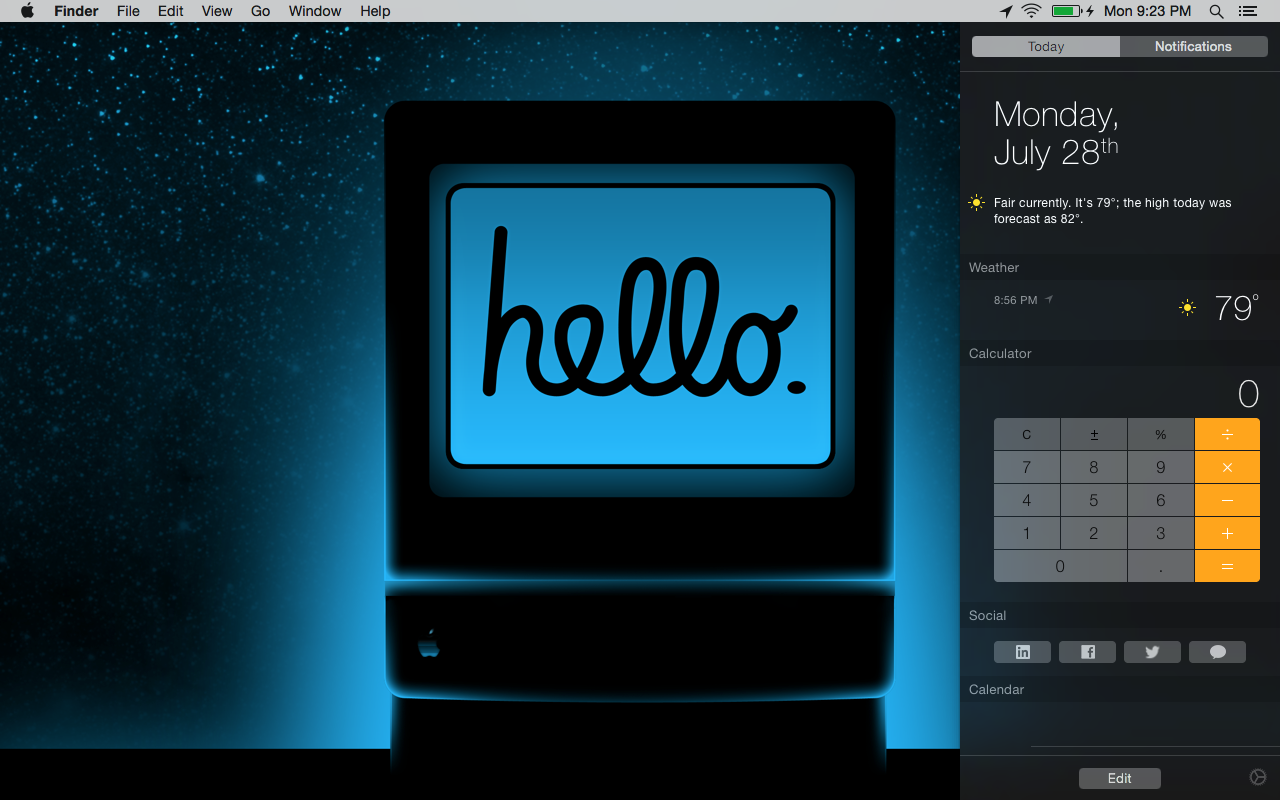Open the Wi-Fi status menu
The image size is (1280, 800).
(1031, 11)
